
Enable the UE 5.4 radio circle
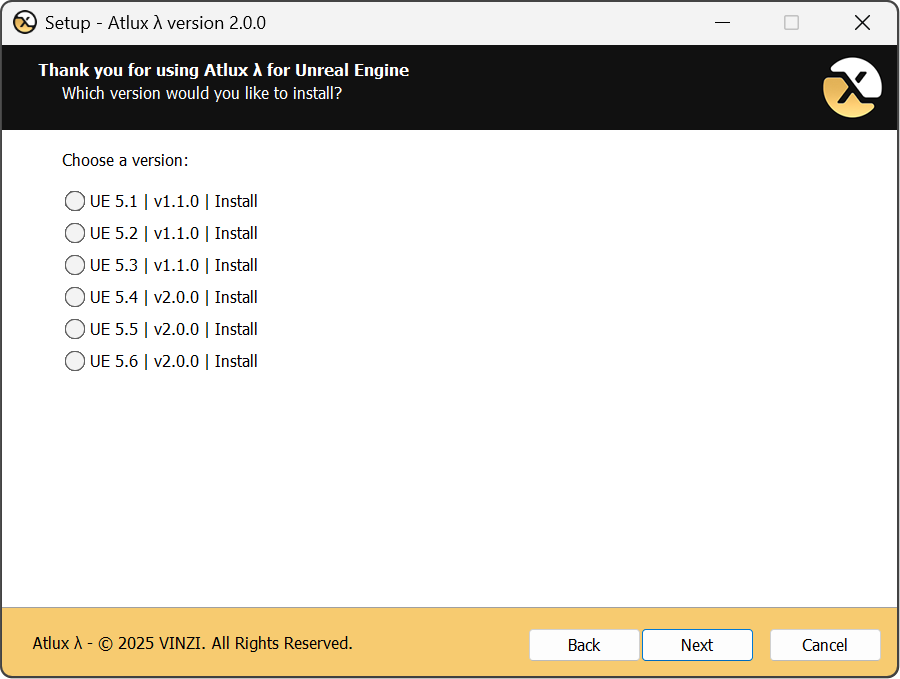[75, 297]
